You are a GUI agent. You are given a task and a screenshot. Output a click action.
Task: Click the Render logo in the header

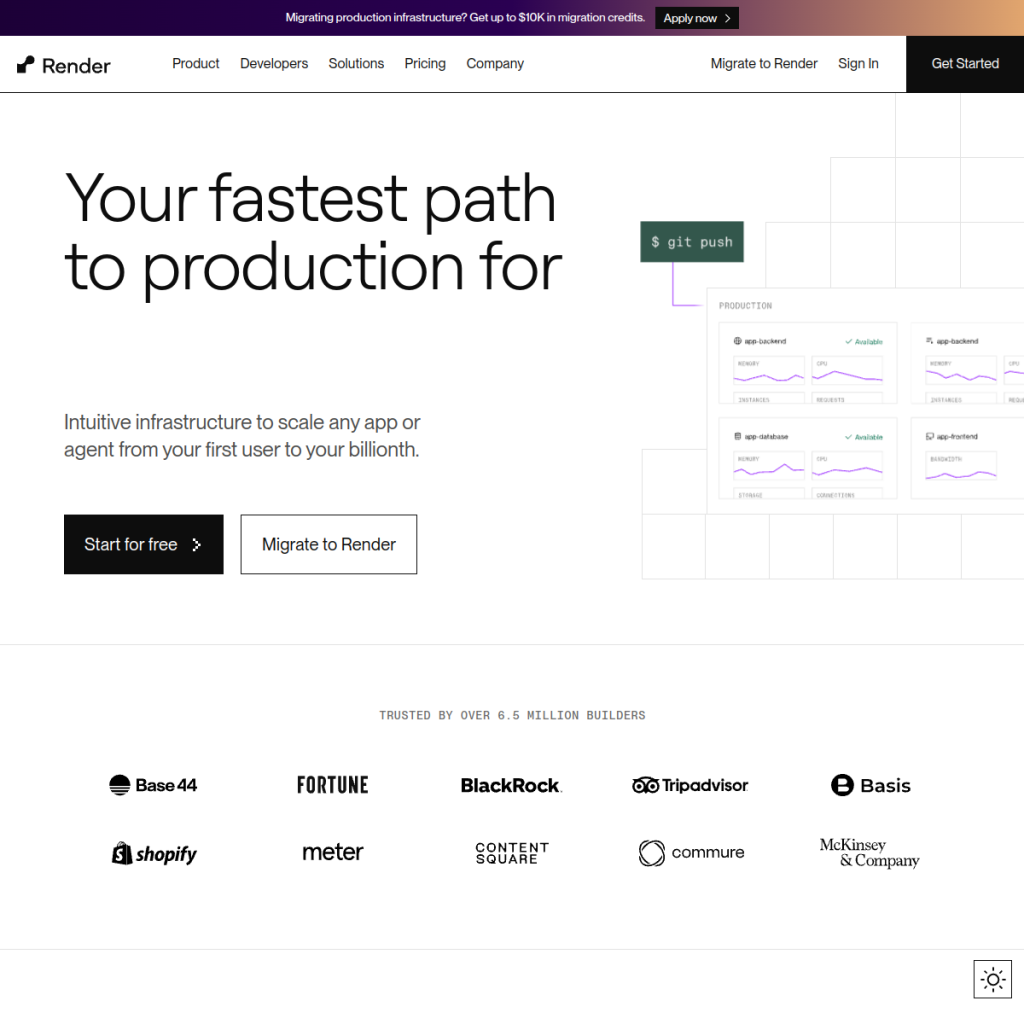[x=64, y=65]
